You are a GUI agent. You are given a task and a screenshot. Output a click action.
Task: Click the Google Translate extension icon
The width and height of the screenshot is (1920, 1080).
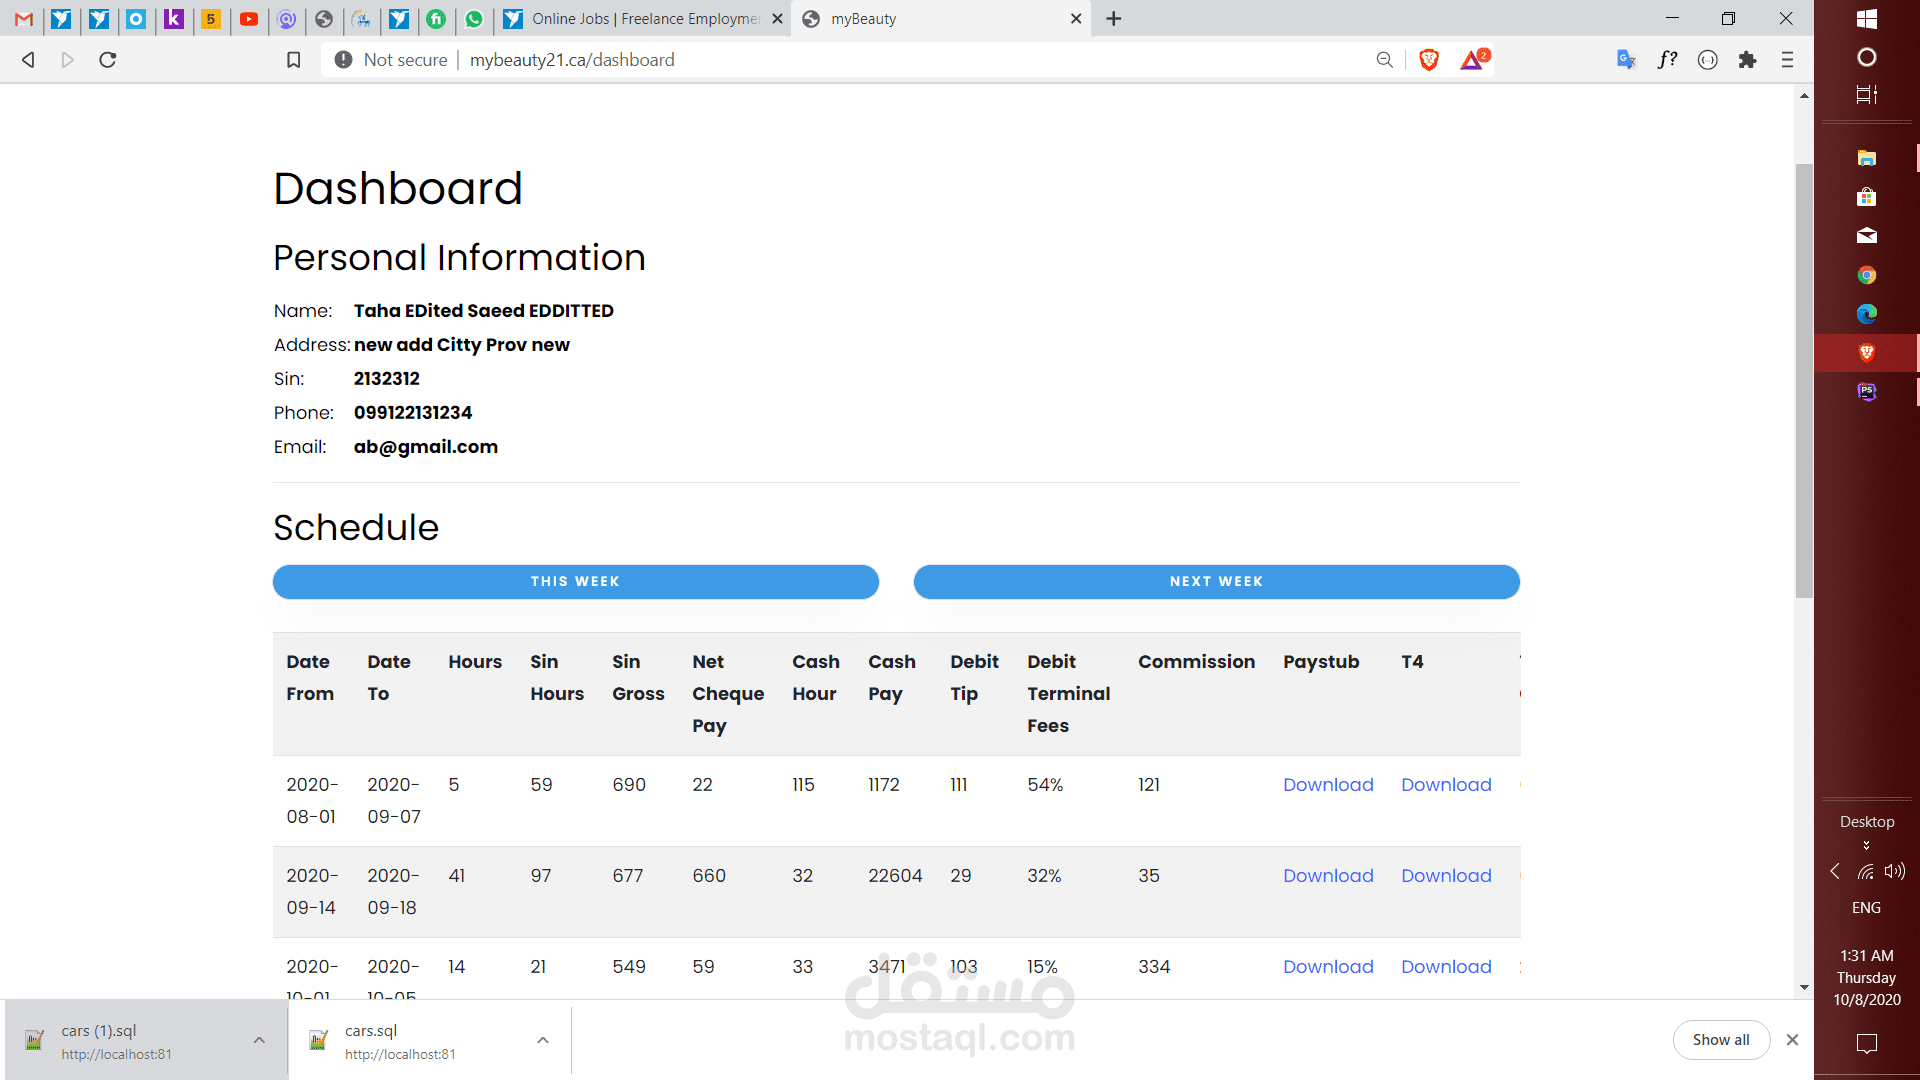point(1626,60)
